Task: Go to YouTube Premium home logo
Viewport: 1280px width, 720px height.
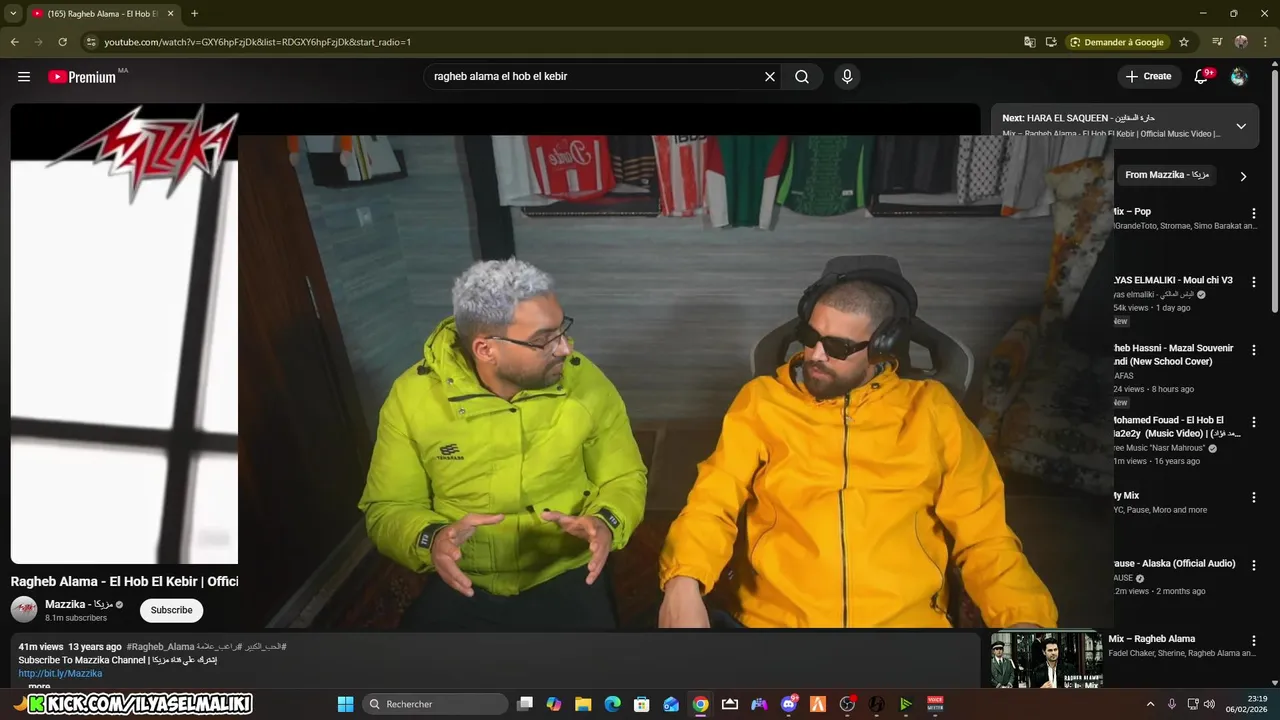Action: 82,77
